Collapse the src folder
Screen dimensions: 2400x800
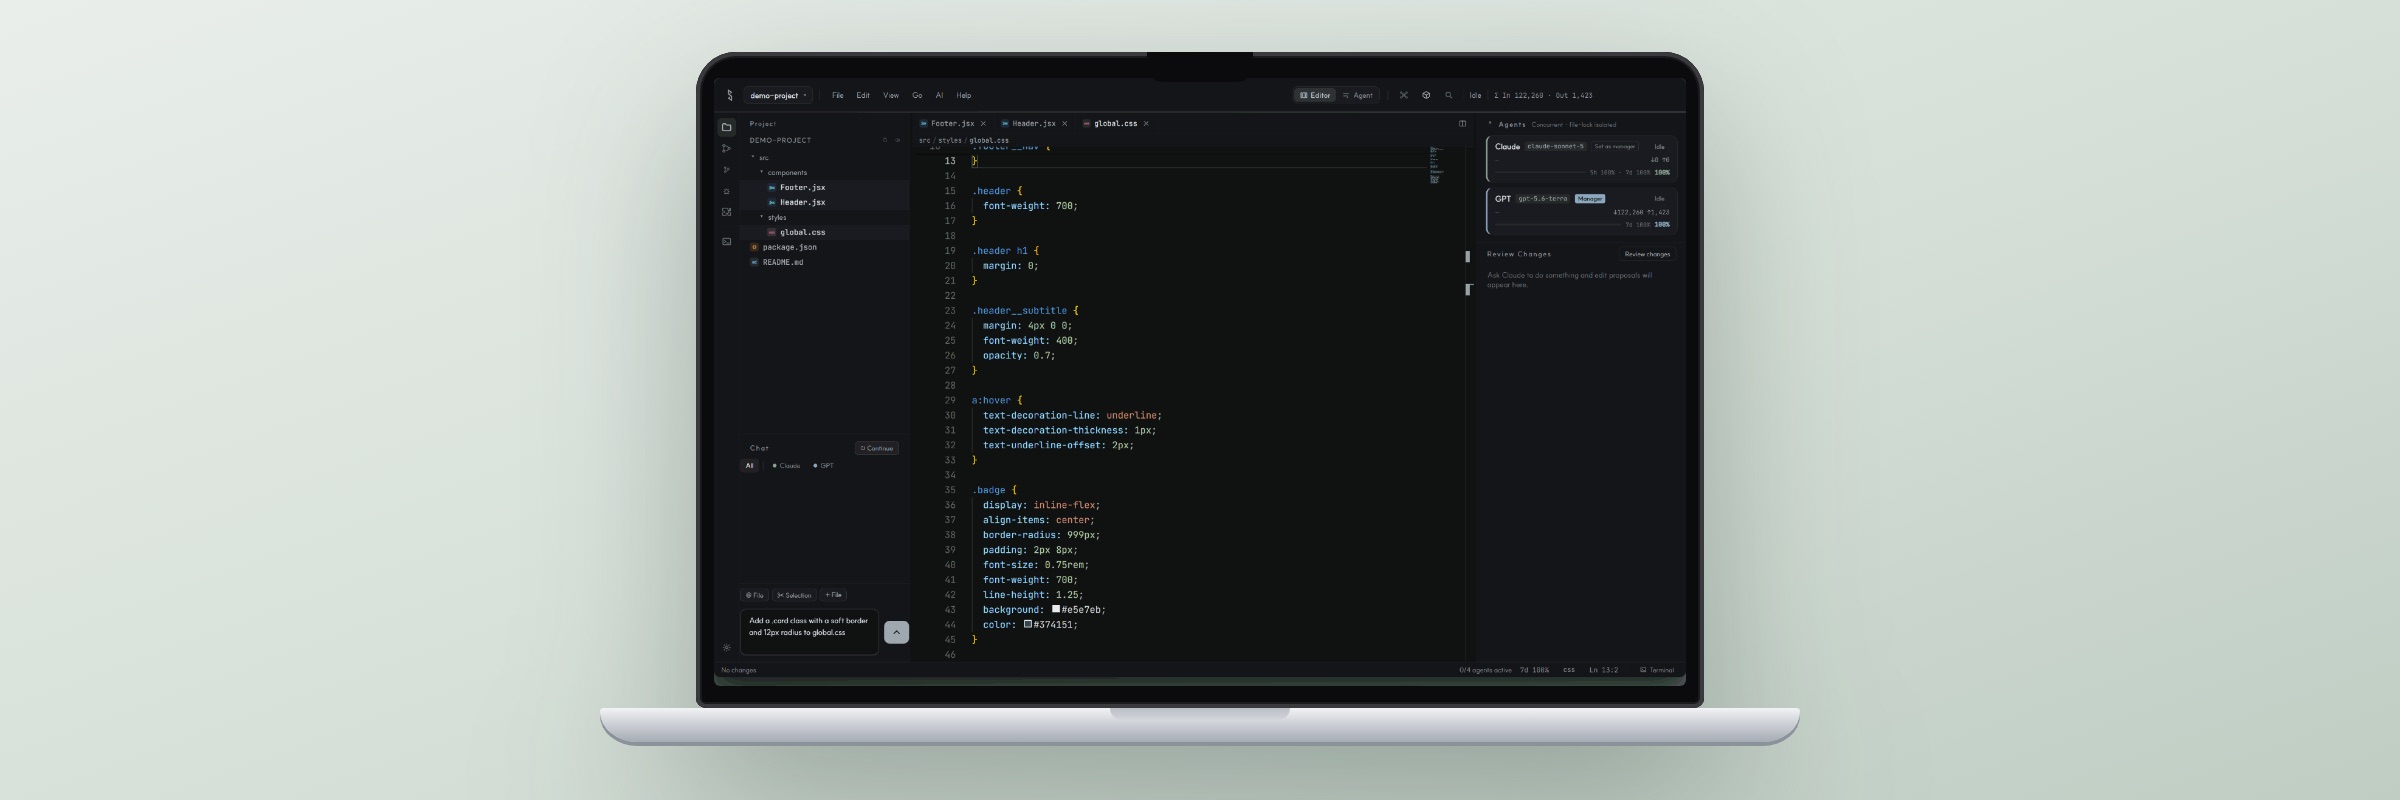(x=753, y=157)
